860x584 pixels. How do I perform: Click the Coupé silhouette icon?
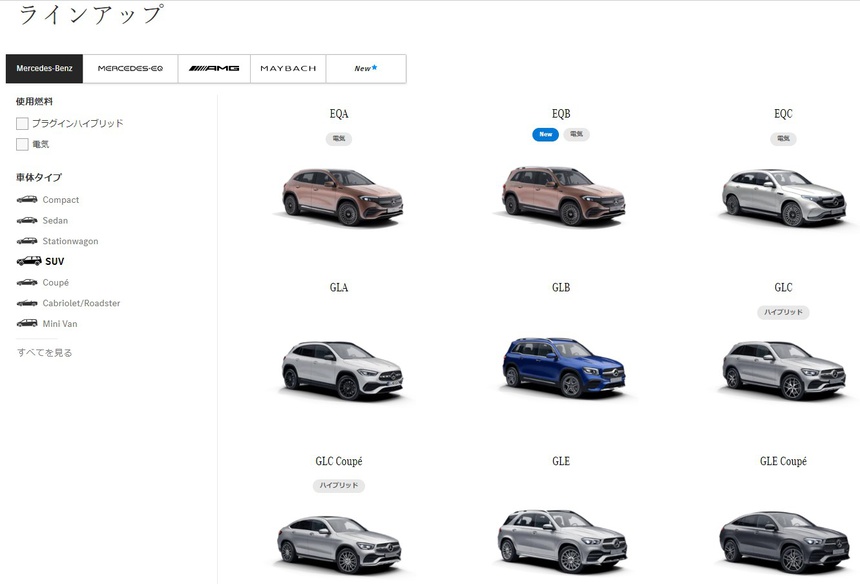(x=27, y=282)
